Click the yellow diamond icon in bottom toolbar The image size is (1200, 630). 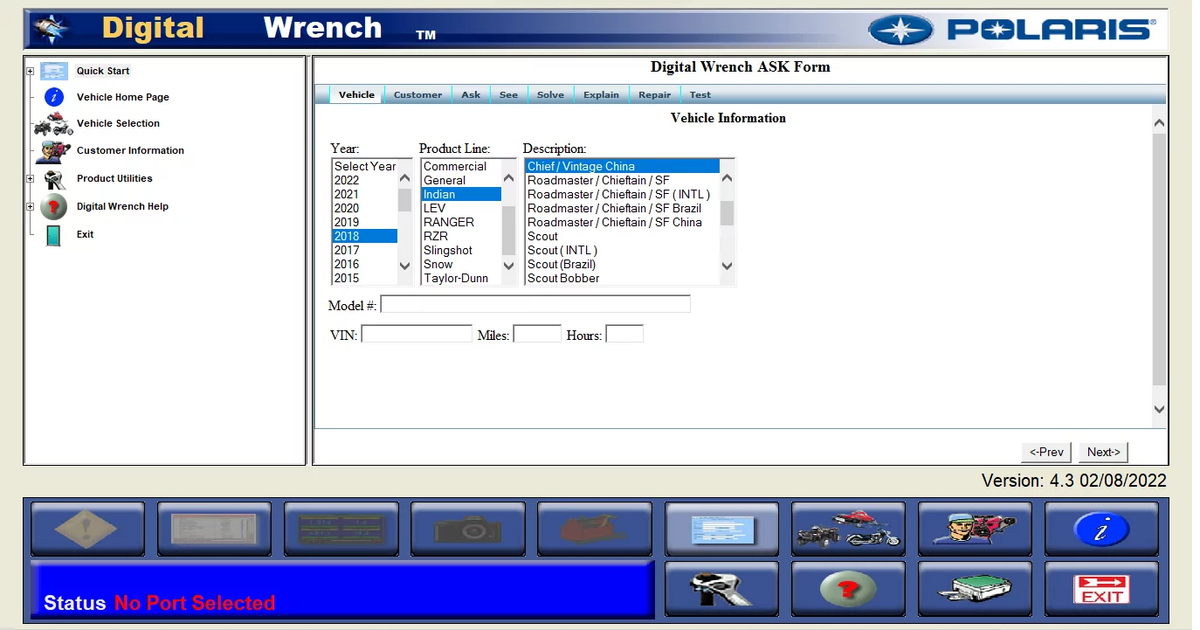(88, 529)
